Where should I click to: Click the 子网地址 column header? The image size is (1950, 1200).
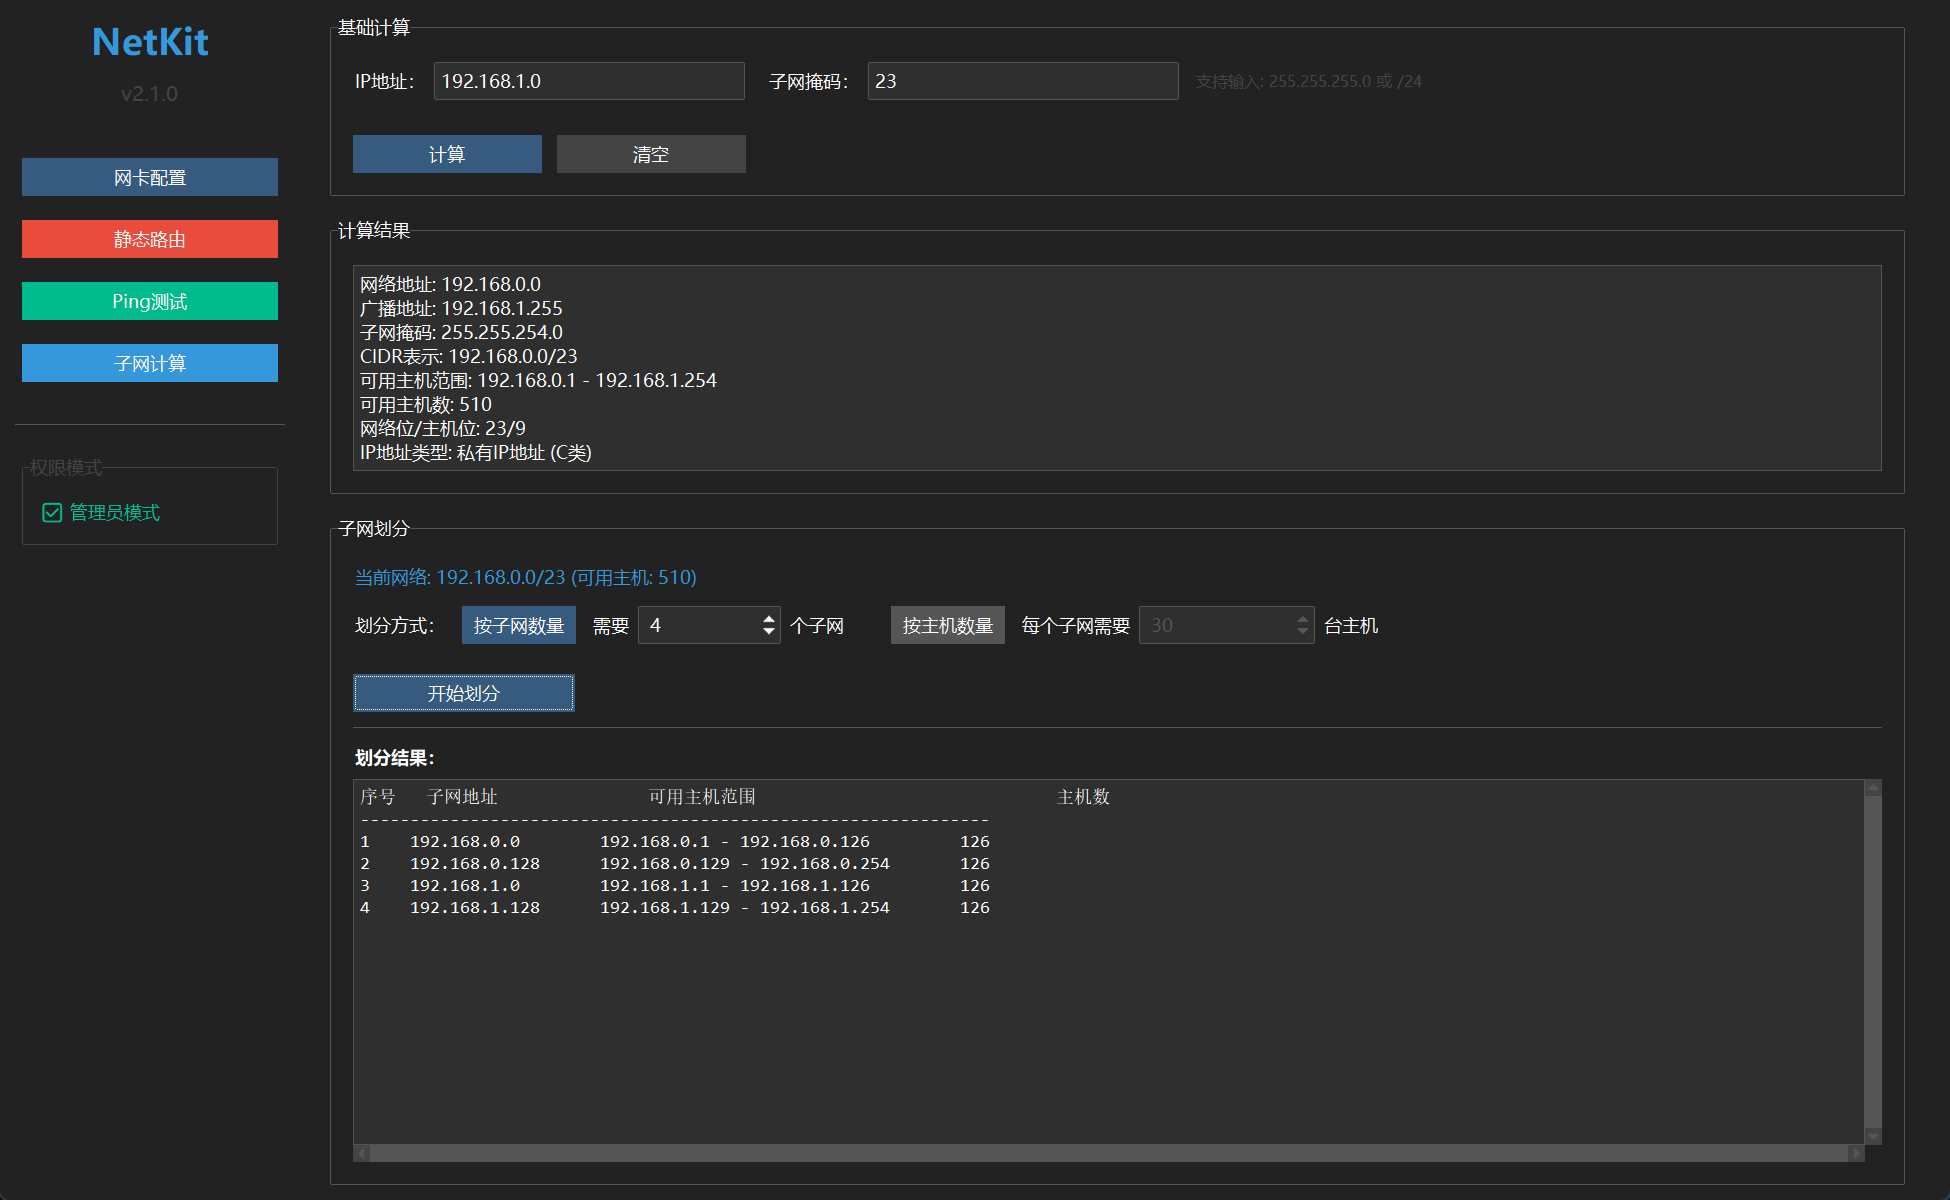click(x=462, y=797)
